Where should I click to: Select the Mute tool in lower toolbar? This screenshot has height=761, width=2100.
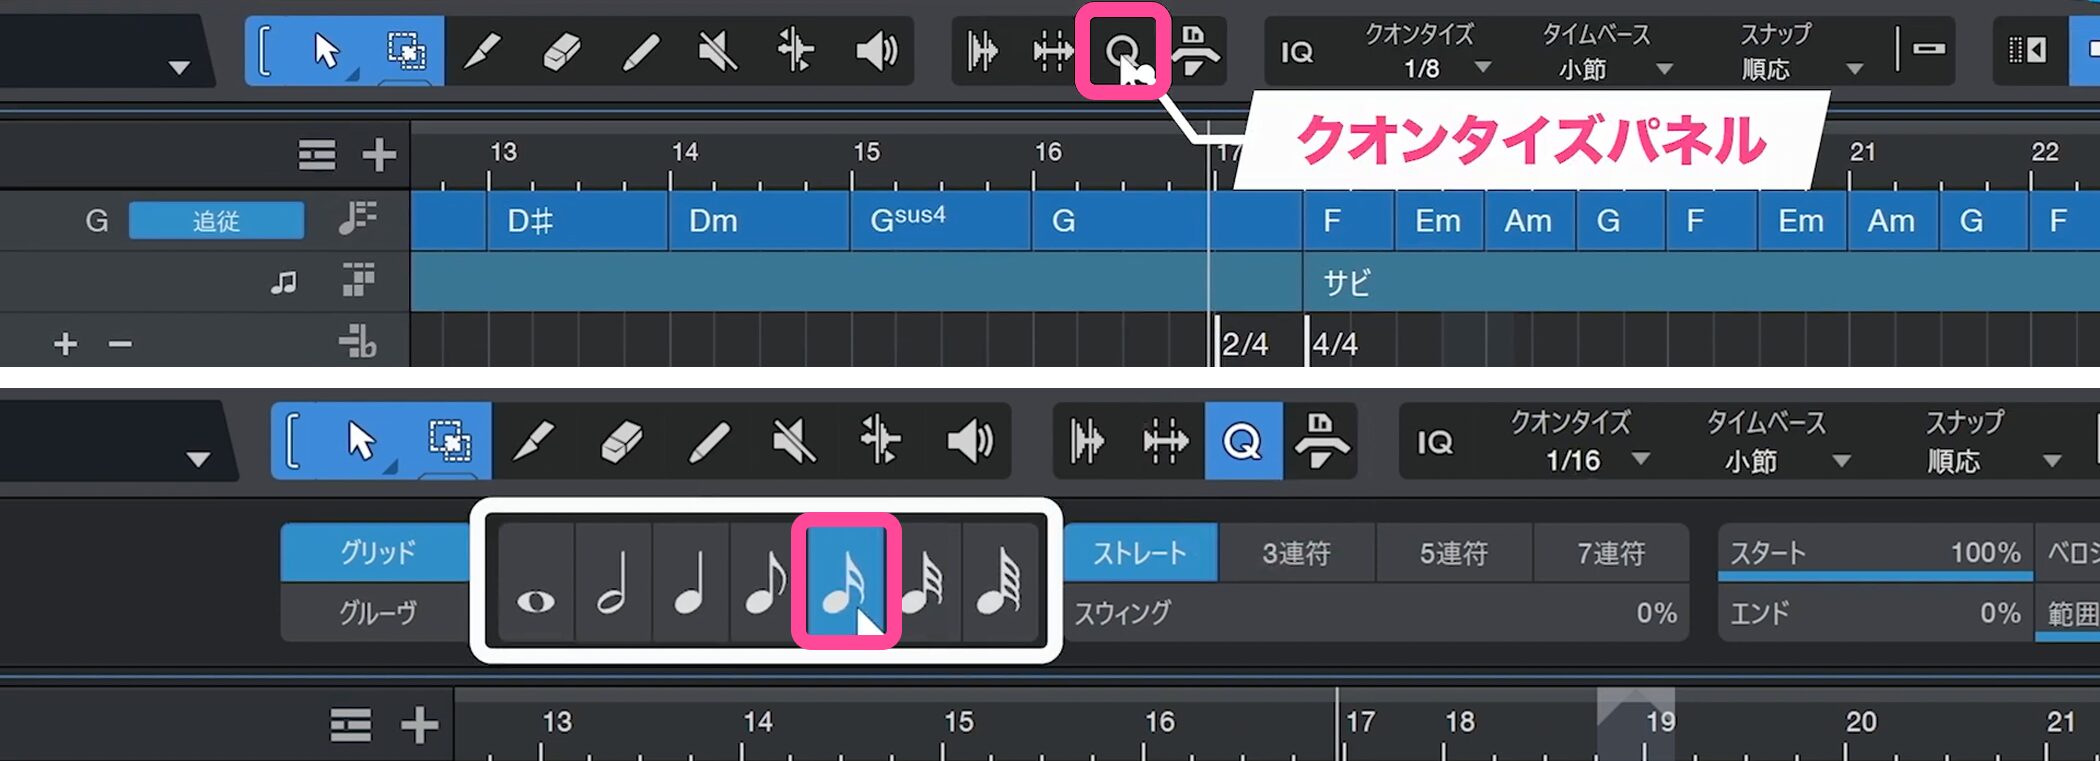(794, 441)
